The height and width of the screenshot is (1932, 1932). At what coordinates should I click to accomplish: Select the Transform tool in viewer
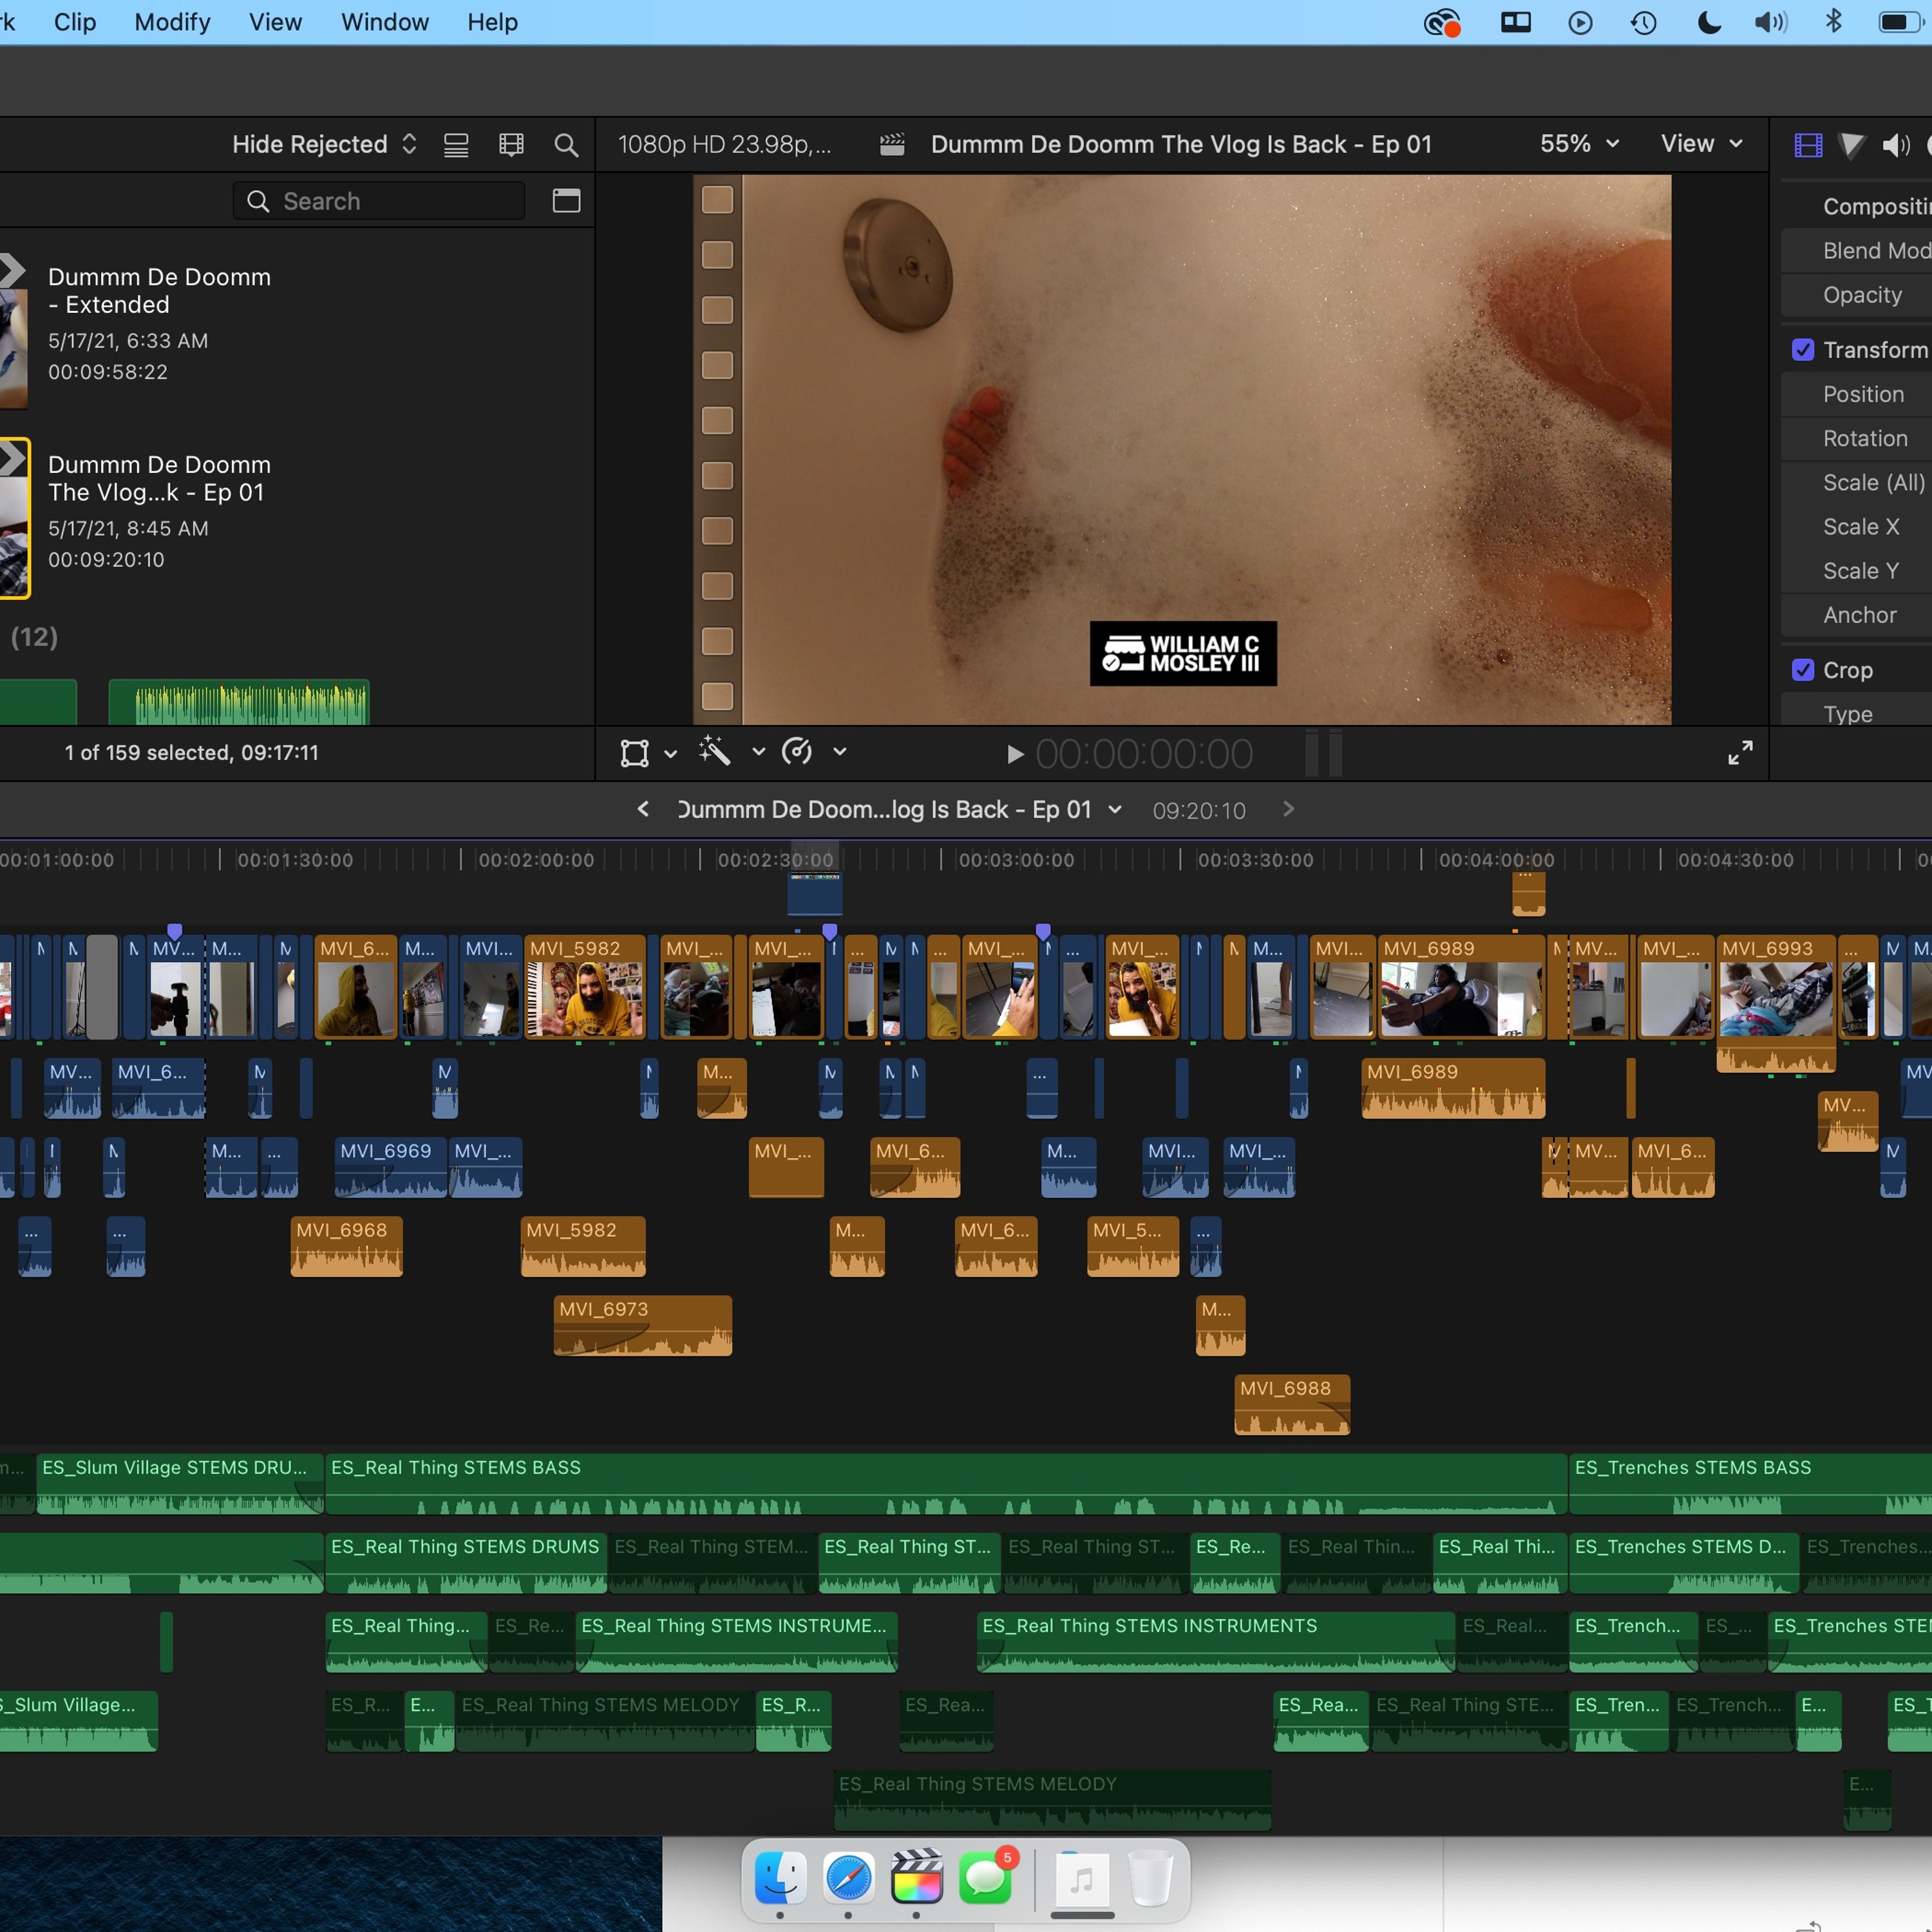click(x=634, y=753)
